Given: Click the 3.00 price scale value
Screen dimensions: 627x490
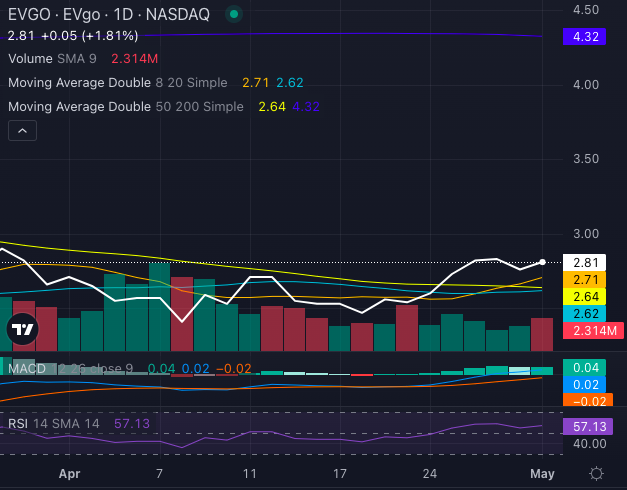Looking at the screenshot, I should pyautogui.click(x=586, y=234).
